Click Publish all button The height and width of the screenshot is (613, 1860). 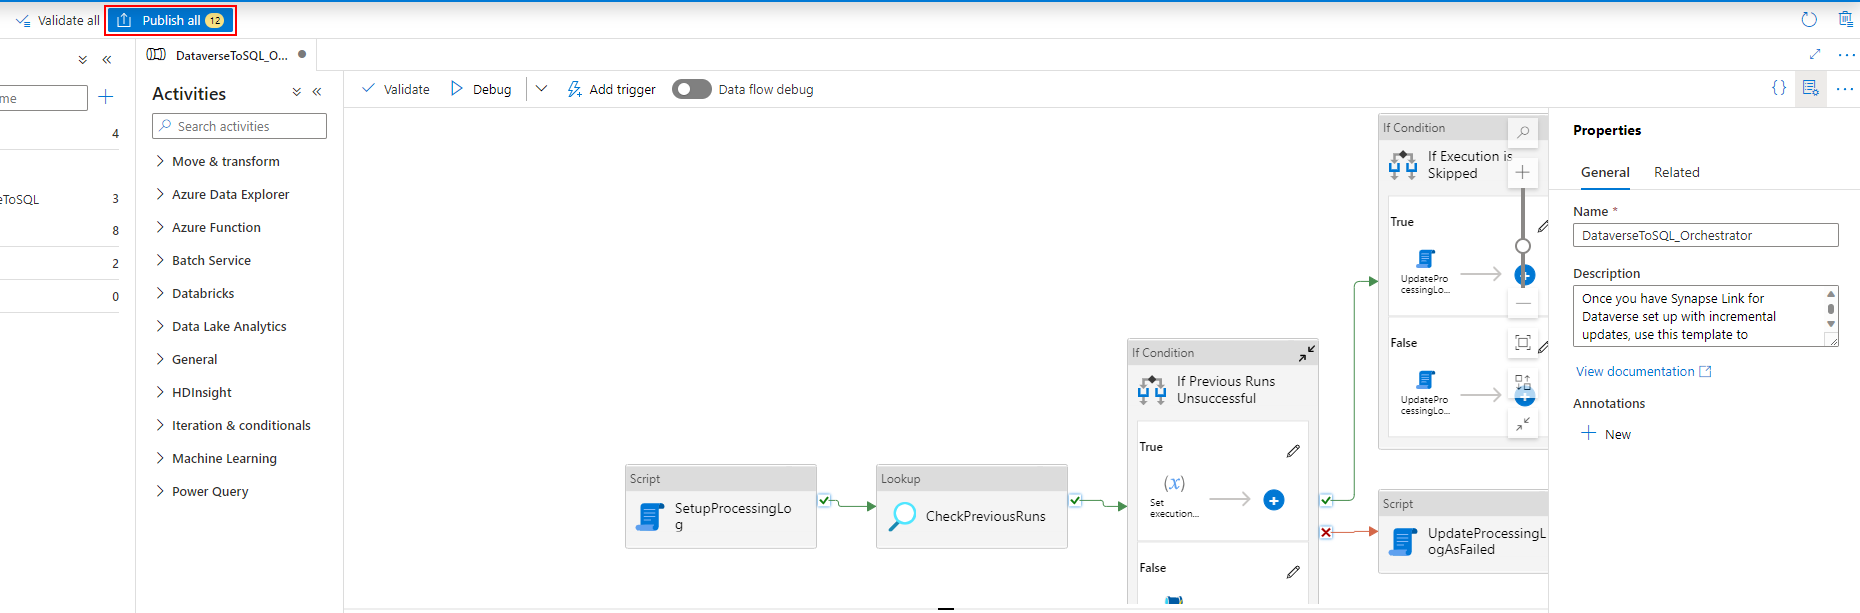(x=171, y=20)
